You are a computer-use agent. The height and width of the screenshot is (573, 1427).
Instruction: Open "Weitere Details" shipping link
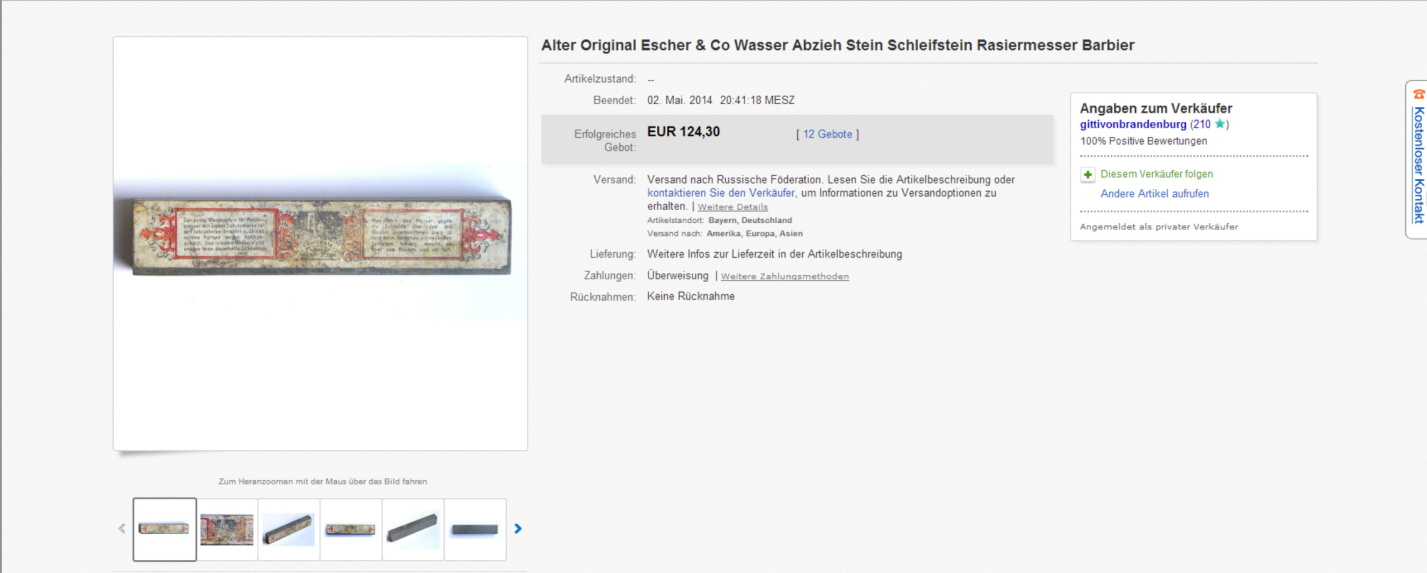coord(732,207)
